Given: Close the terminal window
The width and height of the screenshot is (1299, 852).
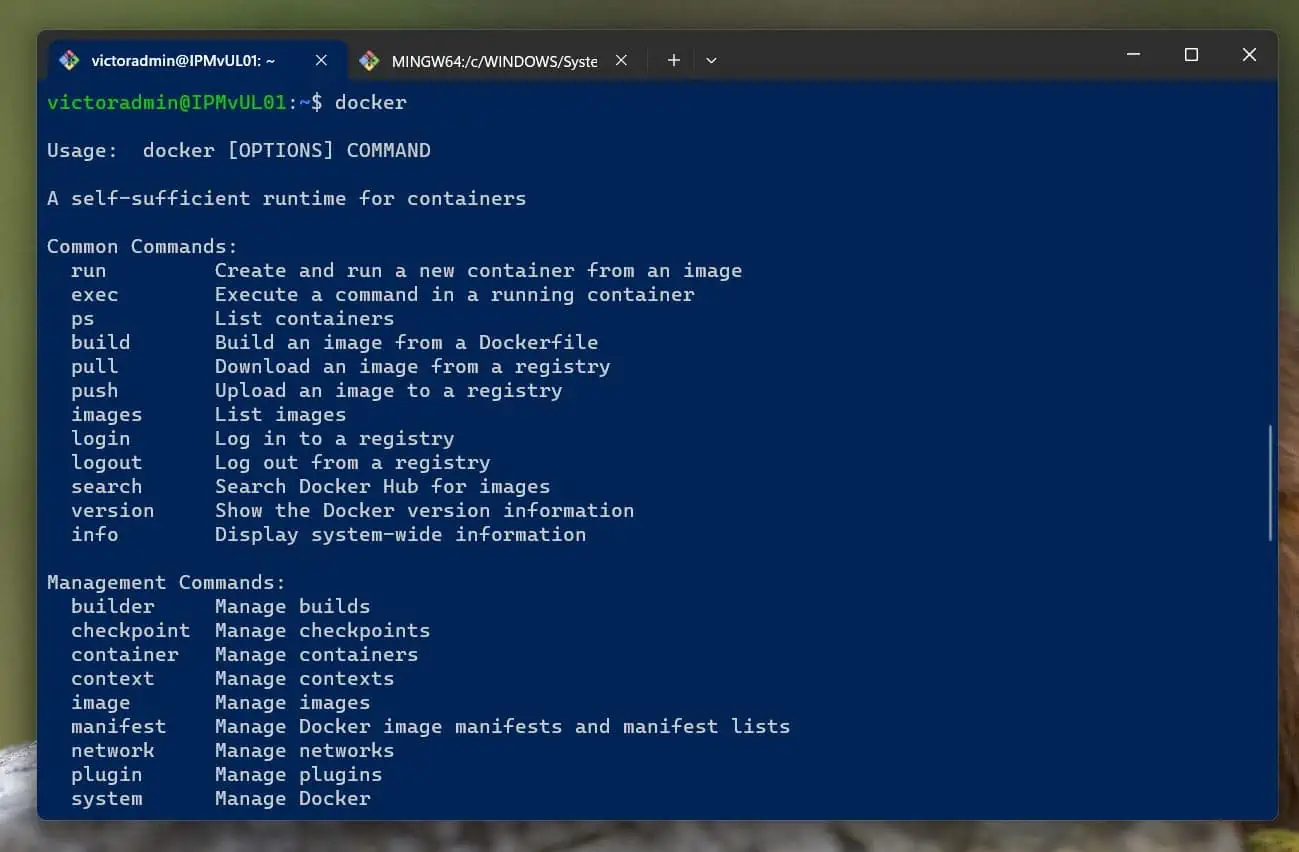Looking at the screenshot, I should point(1249,55).
